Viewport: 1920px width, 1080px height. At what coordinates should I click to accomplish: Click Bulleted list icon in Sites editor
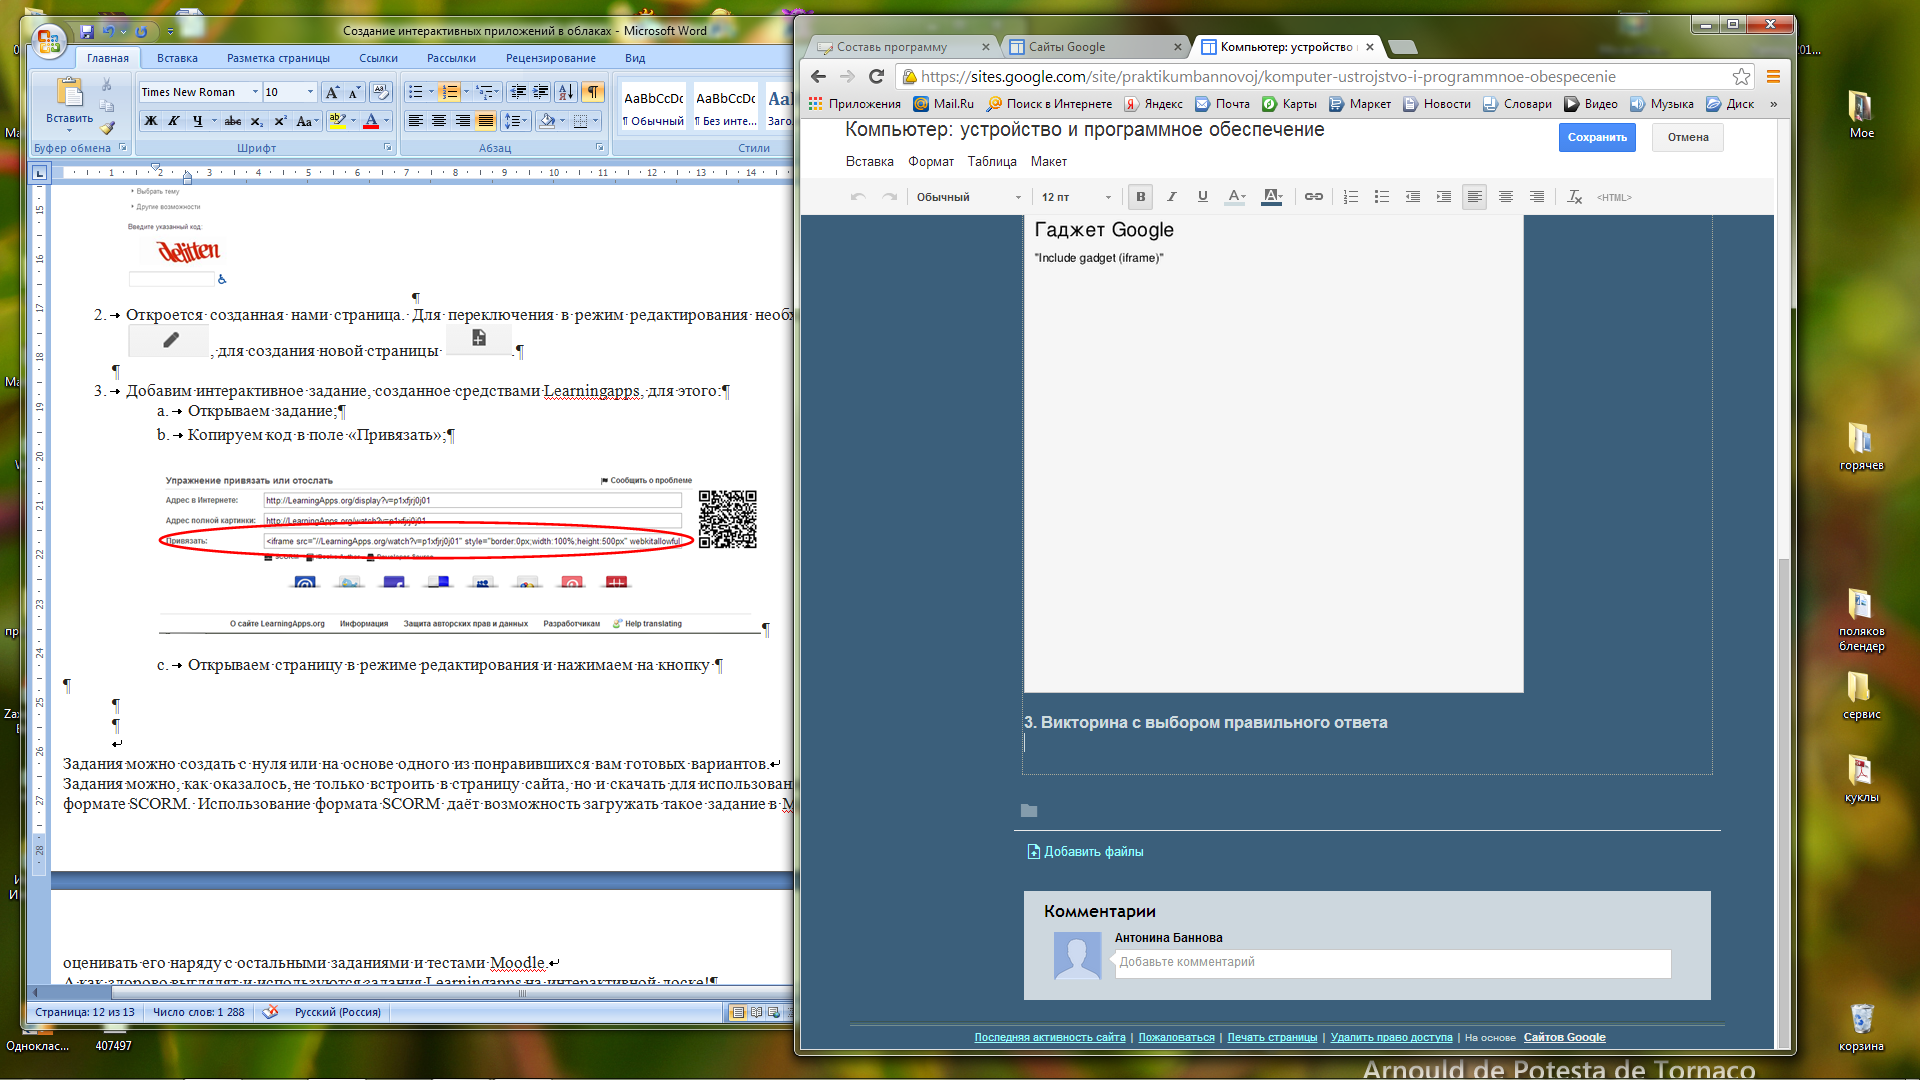pyautogui.click(x=1382, y=197)
